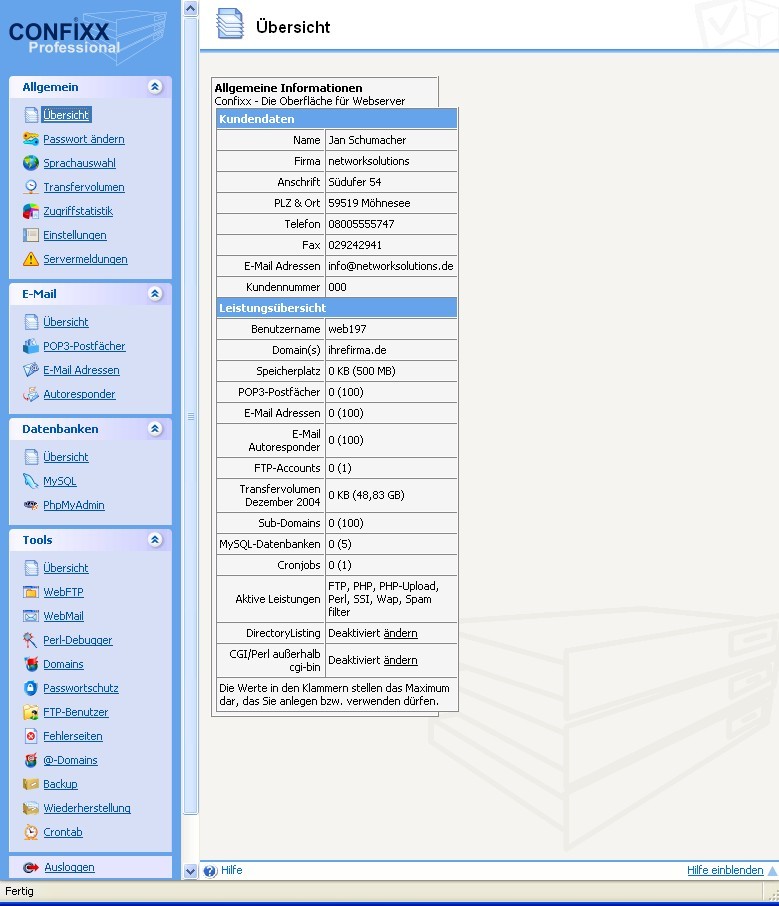
Task: Click the Backup box icon
Action: (31, 784)
